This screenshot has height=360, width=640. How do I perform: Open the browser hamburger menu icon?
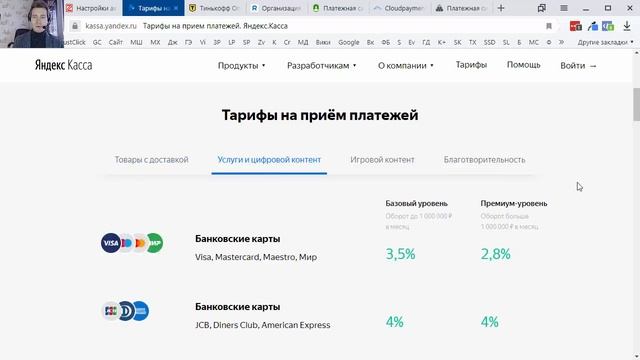click(564, 8)
